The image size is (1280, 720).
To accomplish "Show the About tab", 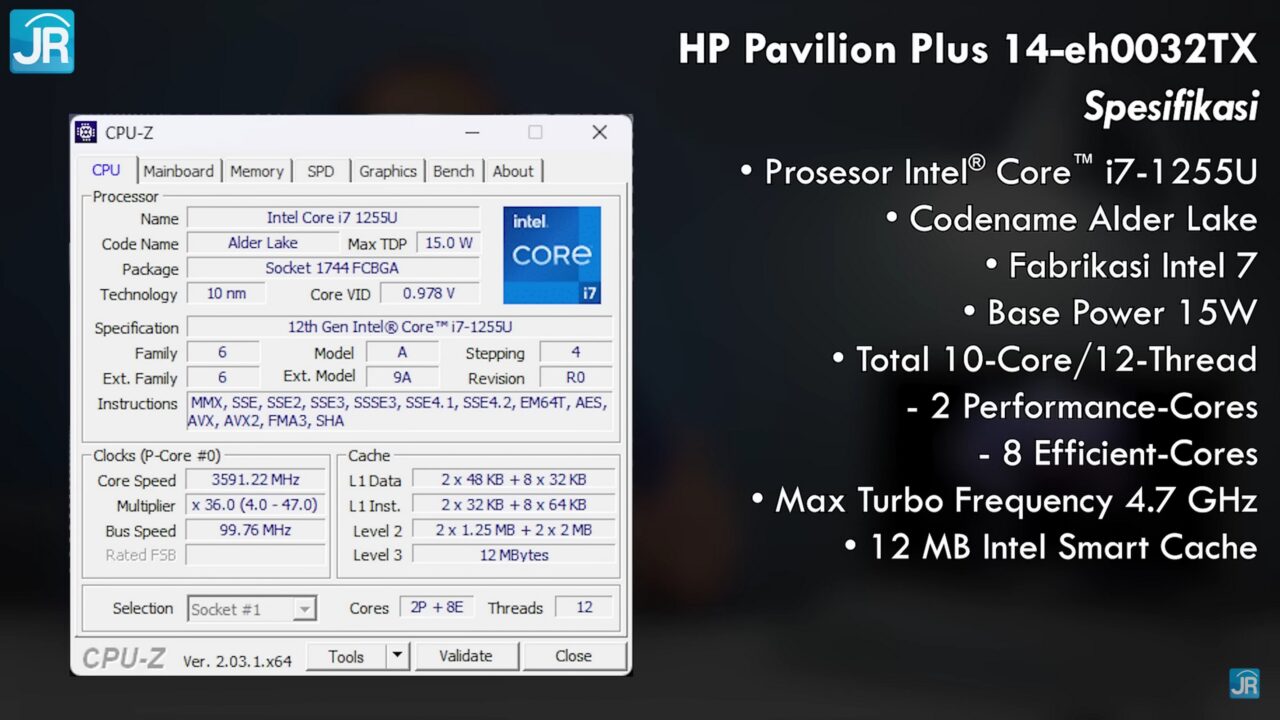I will [x=513, y=171].
